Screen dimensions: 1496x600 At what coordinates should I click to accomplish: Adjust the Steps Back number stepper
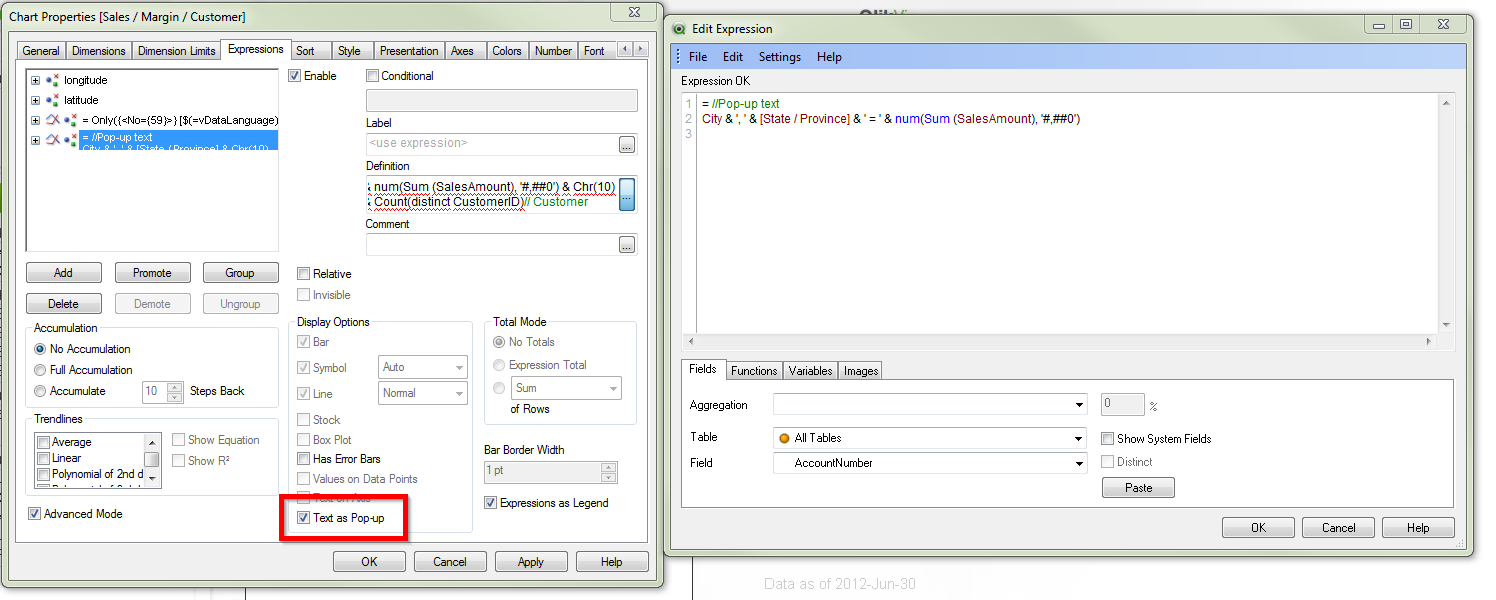175,391
